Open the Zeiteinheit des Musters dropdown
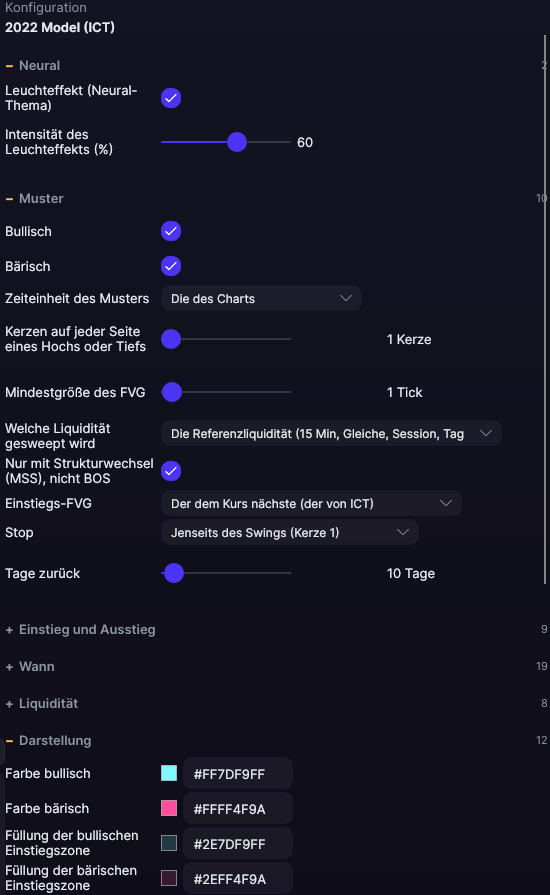The width and height of the screenshot is (550, 895). coord(261,299)
